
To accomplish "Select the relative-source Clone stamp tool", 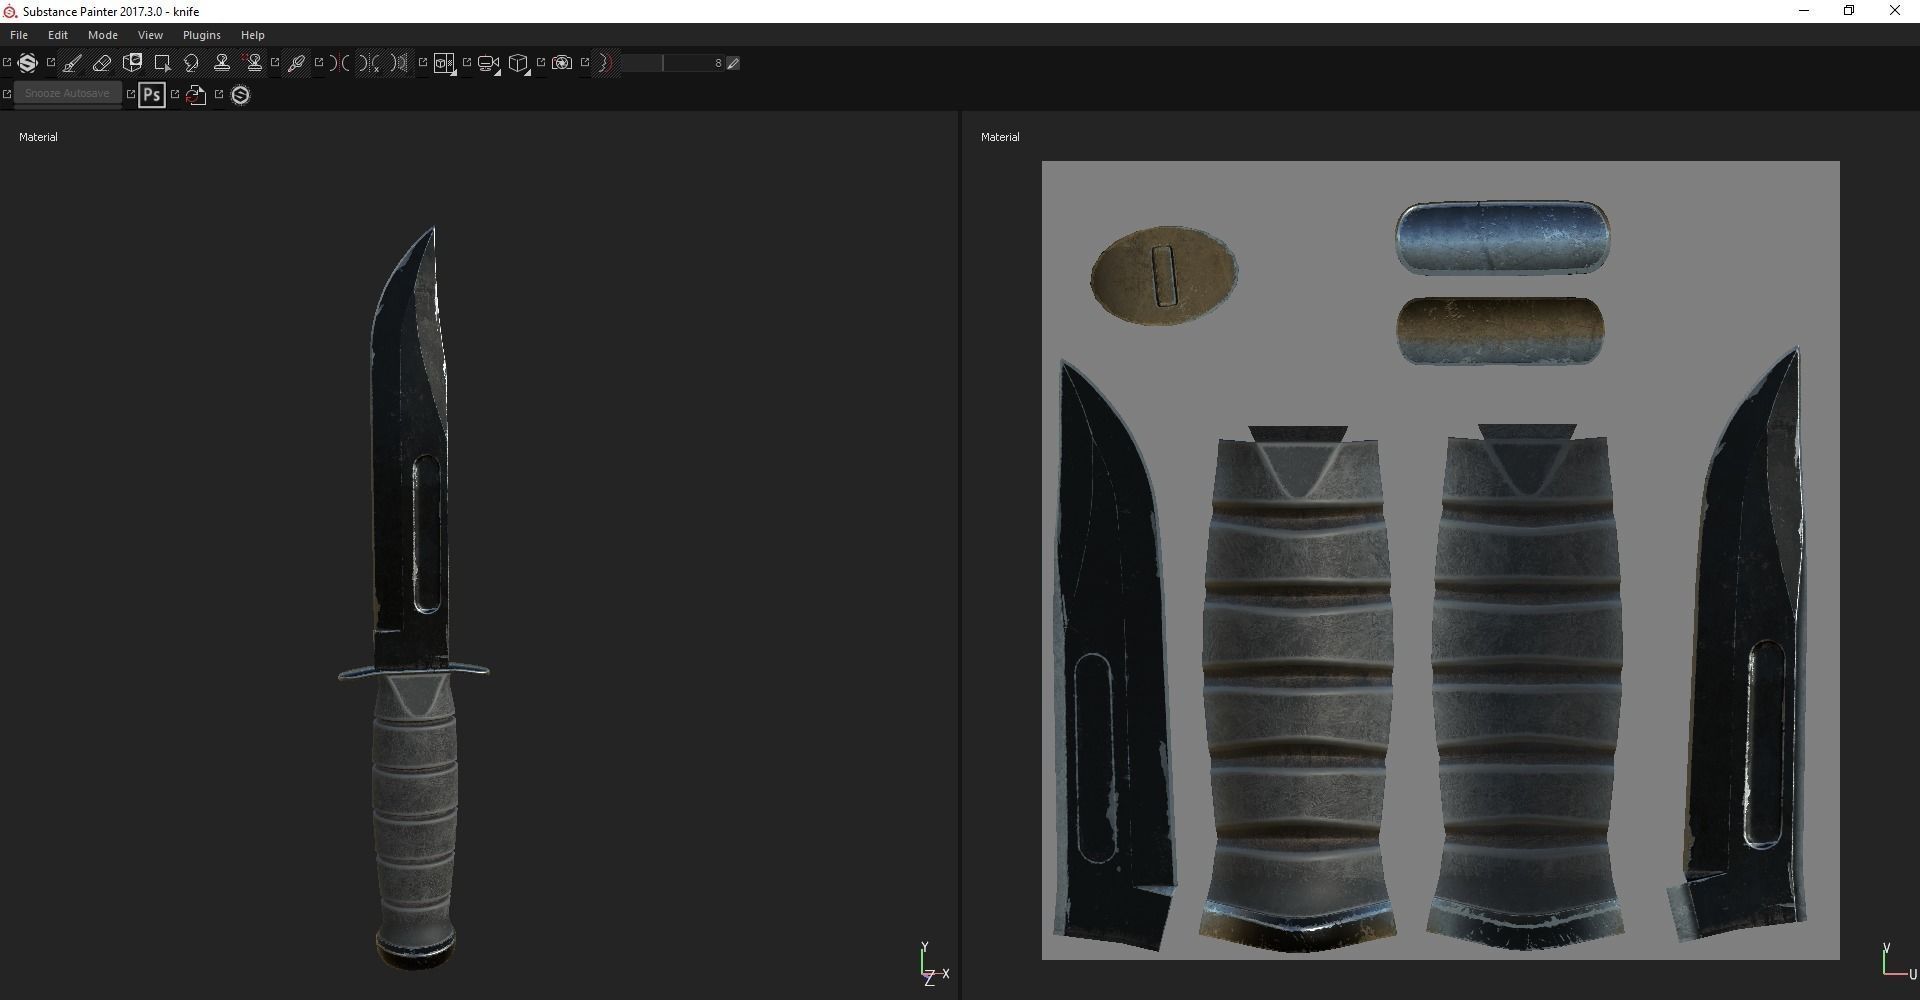I will coord(254,64).
